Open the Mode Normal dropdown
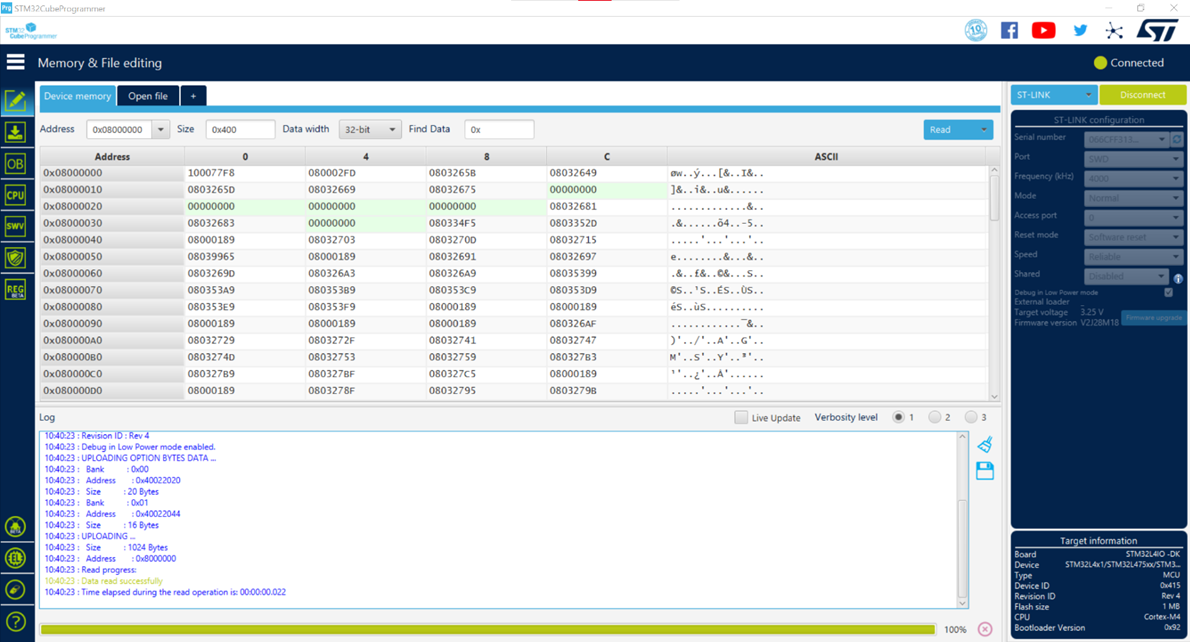 [1133, 198]
